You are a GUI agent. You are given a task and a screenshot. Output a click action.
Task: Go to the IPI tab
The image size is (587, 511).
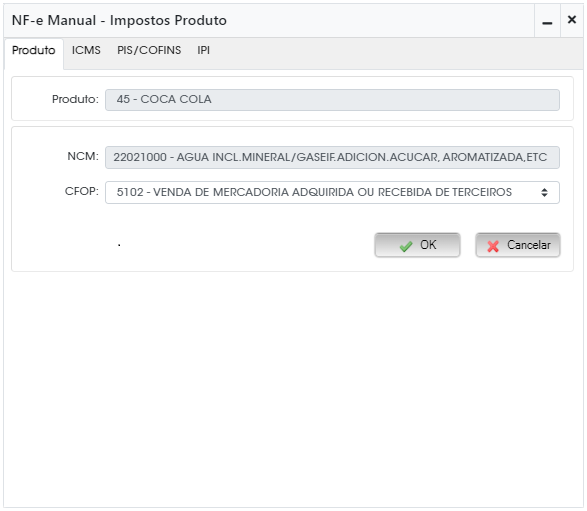[x=203, y=50]
